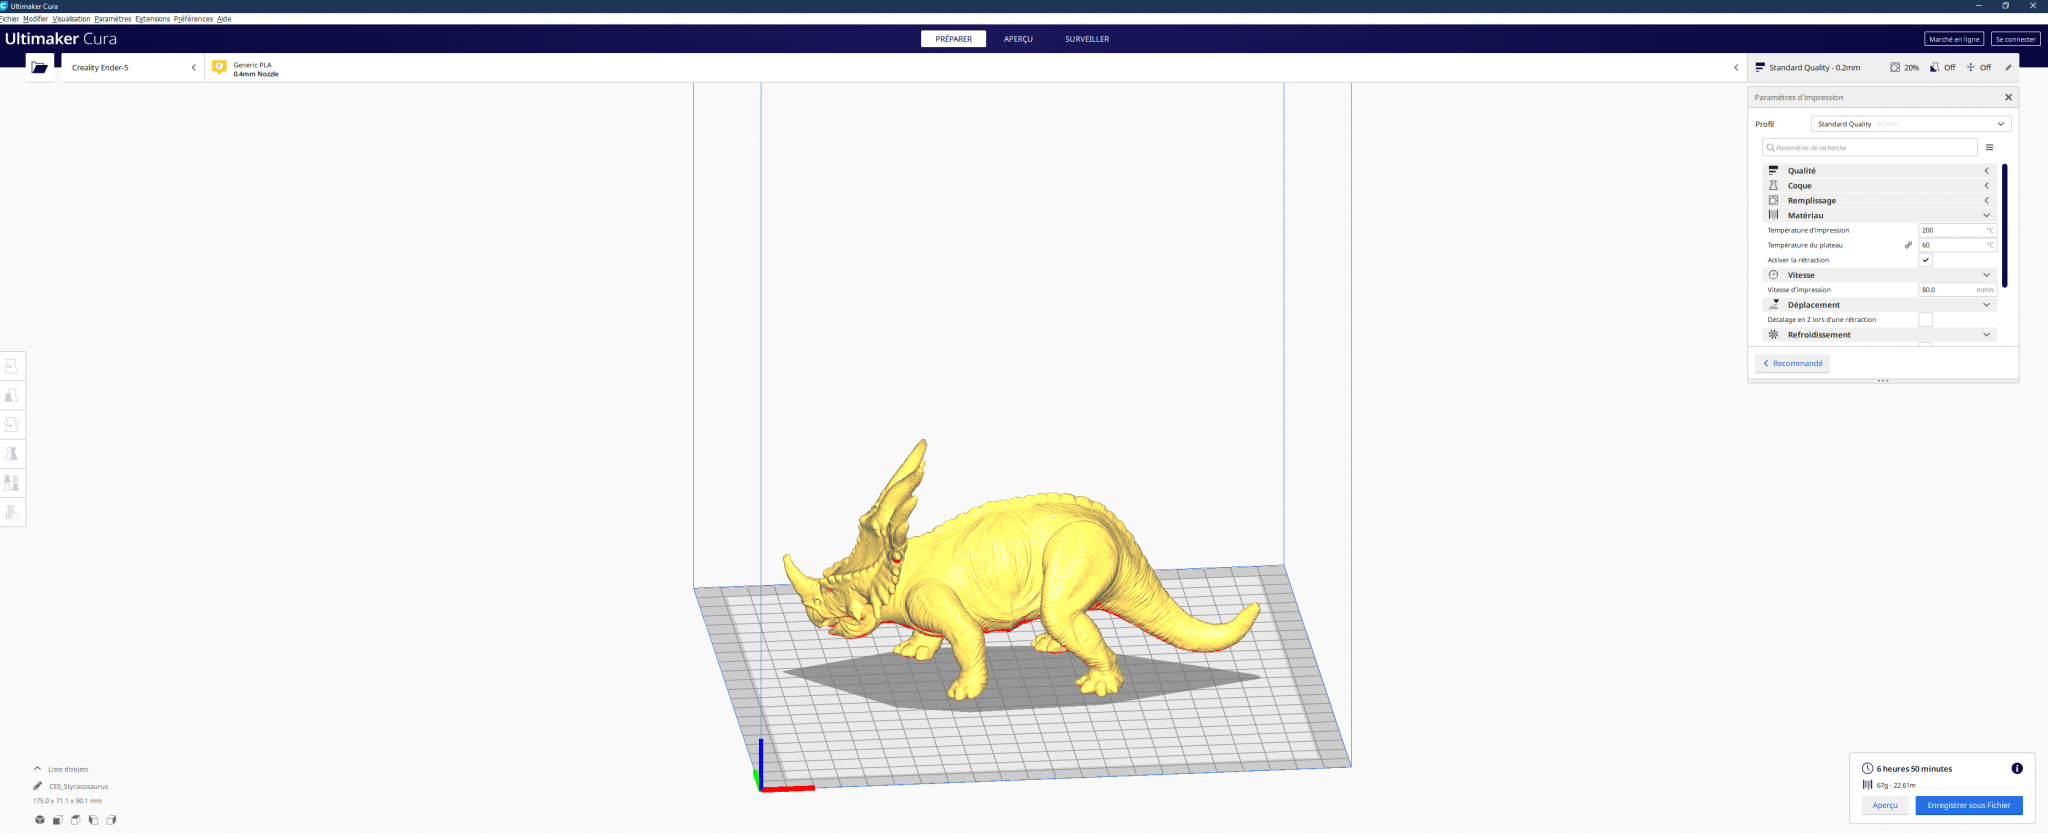
Task: Open the Profil Standard Quality dropdown
Action: [x=1910, y=124]
